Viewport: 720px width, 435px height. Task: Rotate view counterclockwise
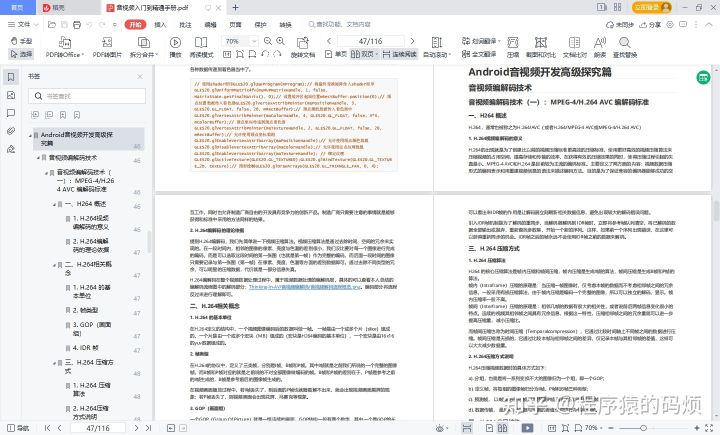265,54
